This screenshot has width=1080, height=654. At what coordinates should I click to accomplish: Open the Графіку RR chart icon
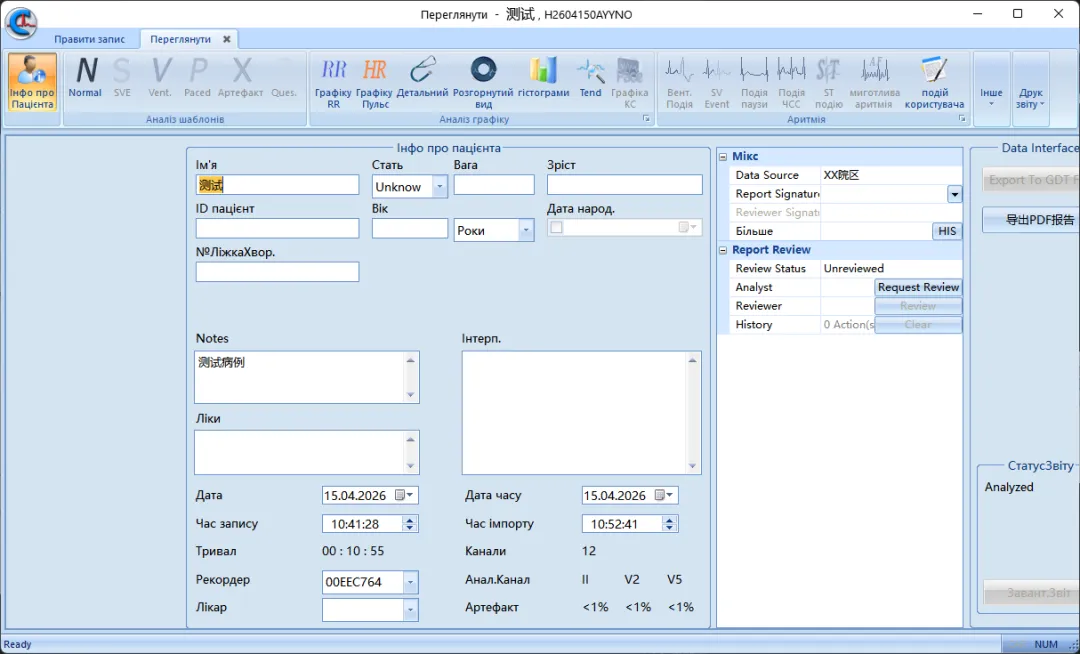pyautogui.click(x=333, y=82)
